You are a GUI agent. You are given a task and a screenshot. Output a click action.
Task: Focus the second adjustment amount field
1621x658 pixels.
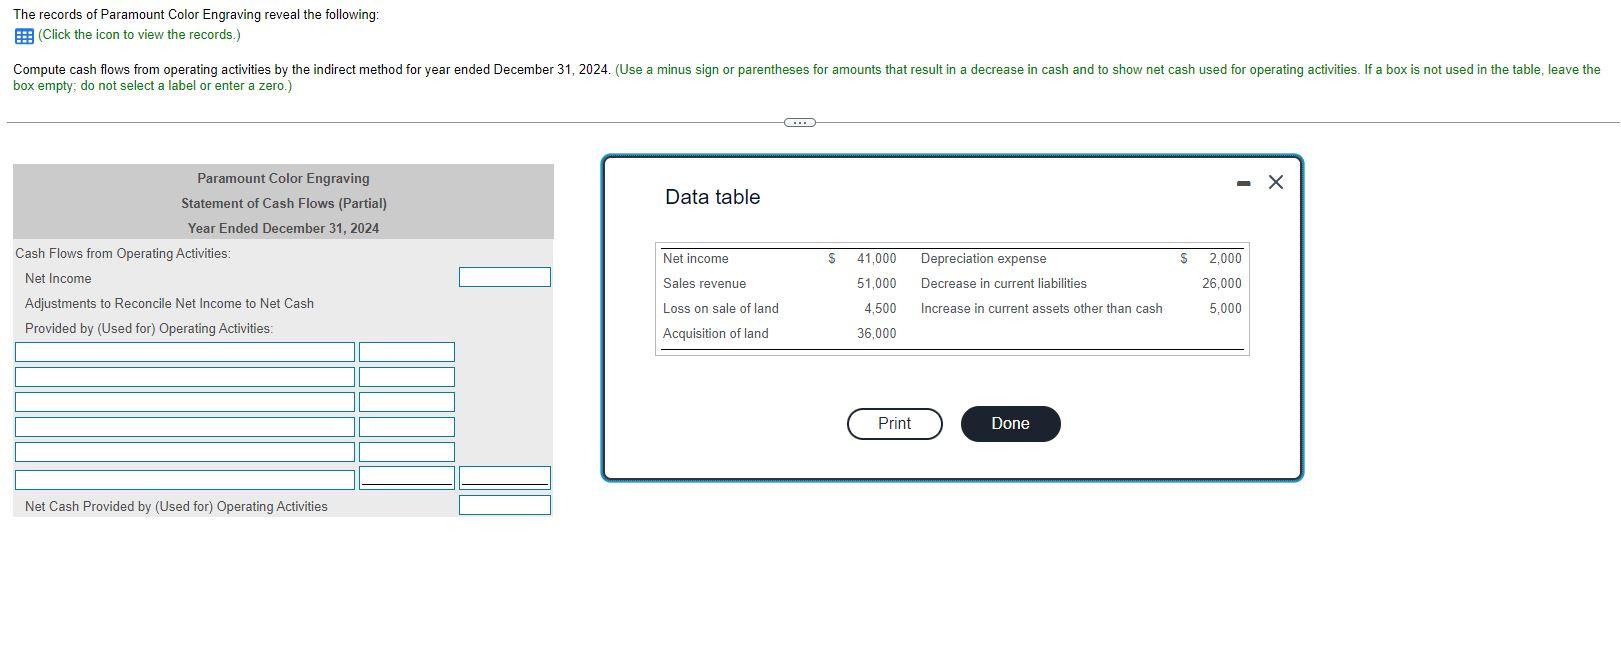(x=407, y=377)
